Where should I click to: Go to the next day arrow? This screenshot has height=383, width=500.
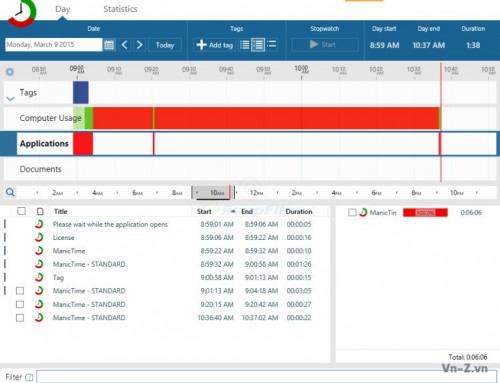click(140, 45)
